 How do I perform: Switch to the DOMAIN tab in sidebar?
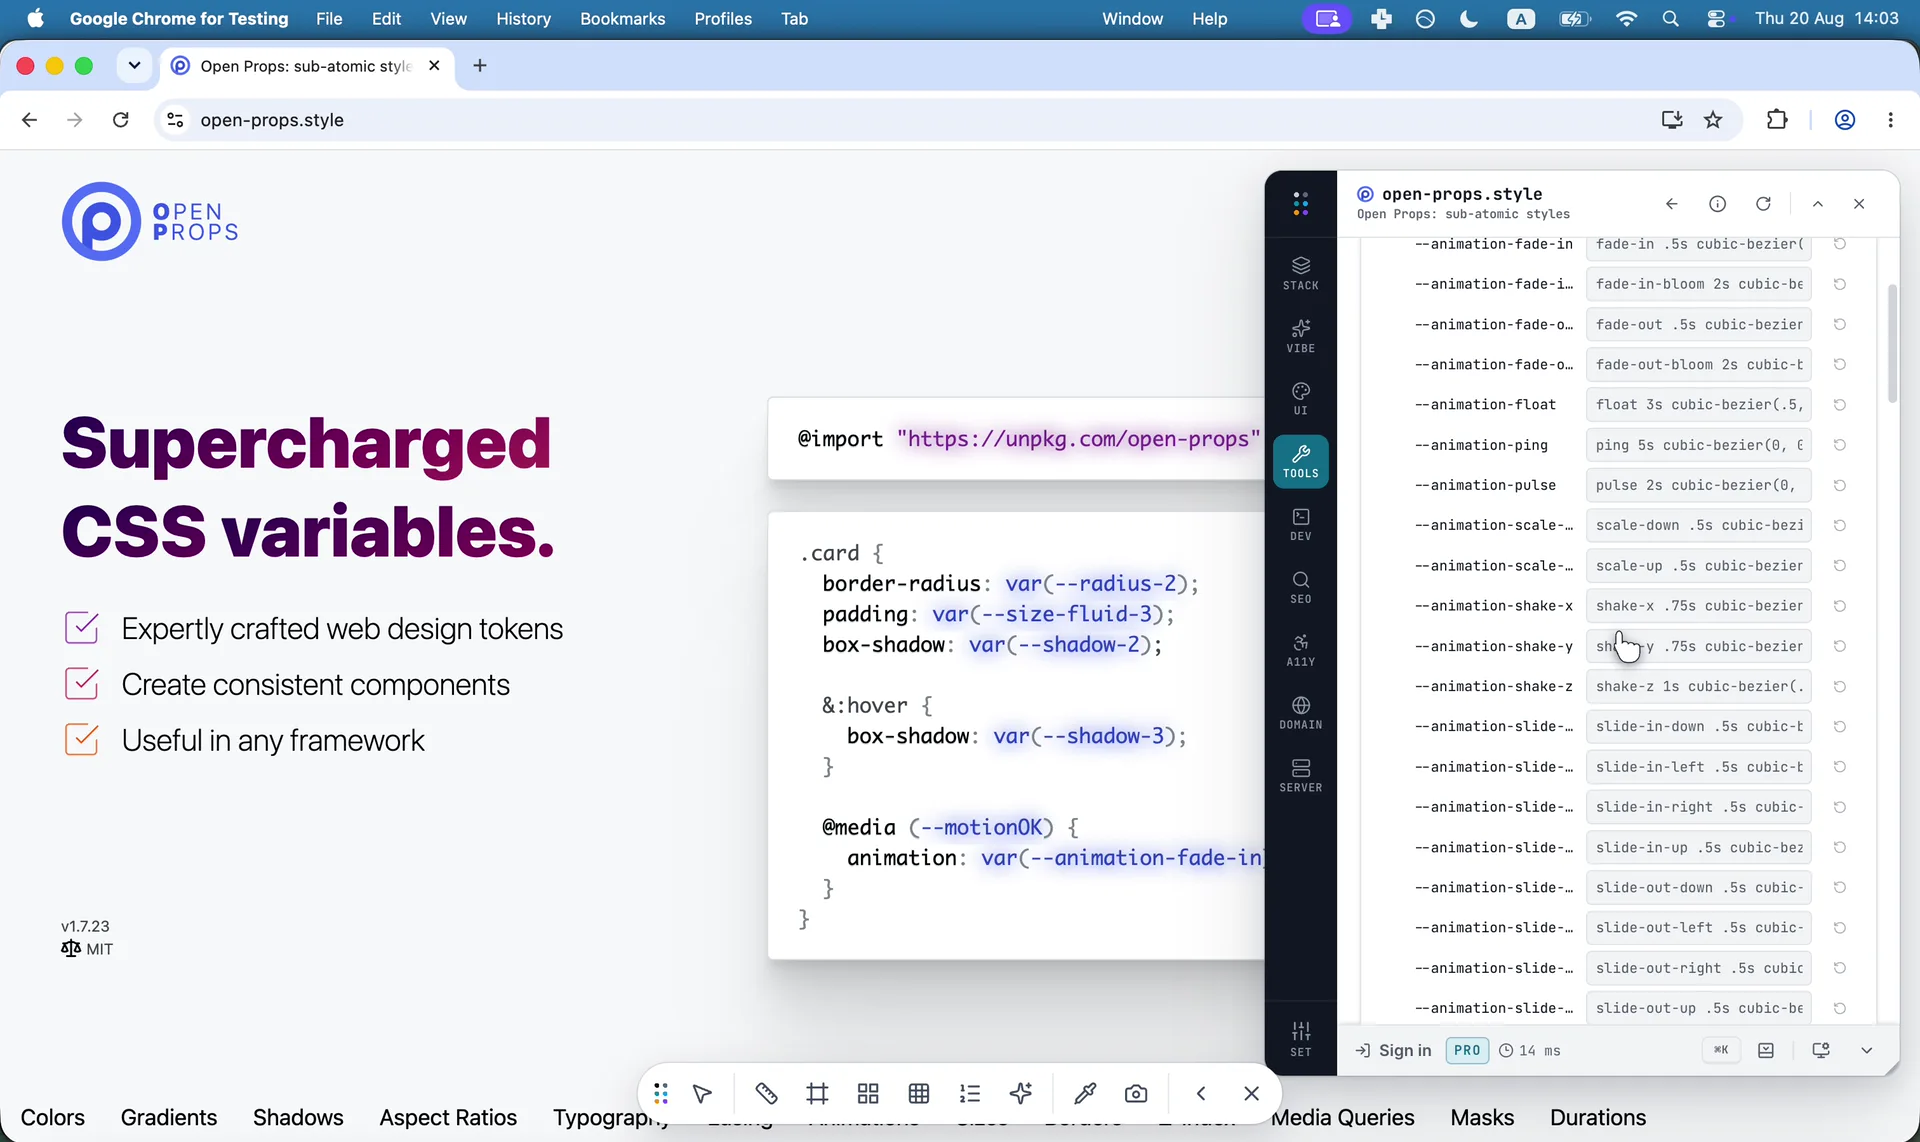[x=1300, y=713]
